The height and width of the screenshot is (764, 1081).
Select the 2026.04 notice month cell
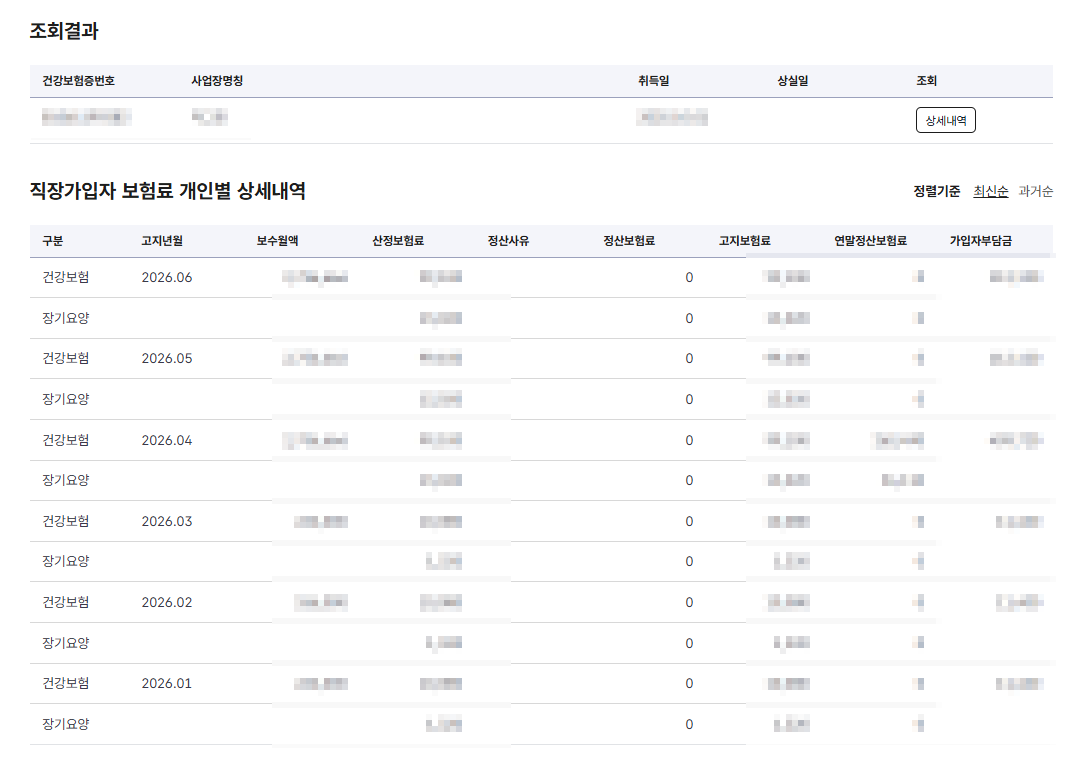click(x=167, y=440)
